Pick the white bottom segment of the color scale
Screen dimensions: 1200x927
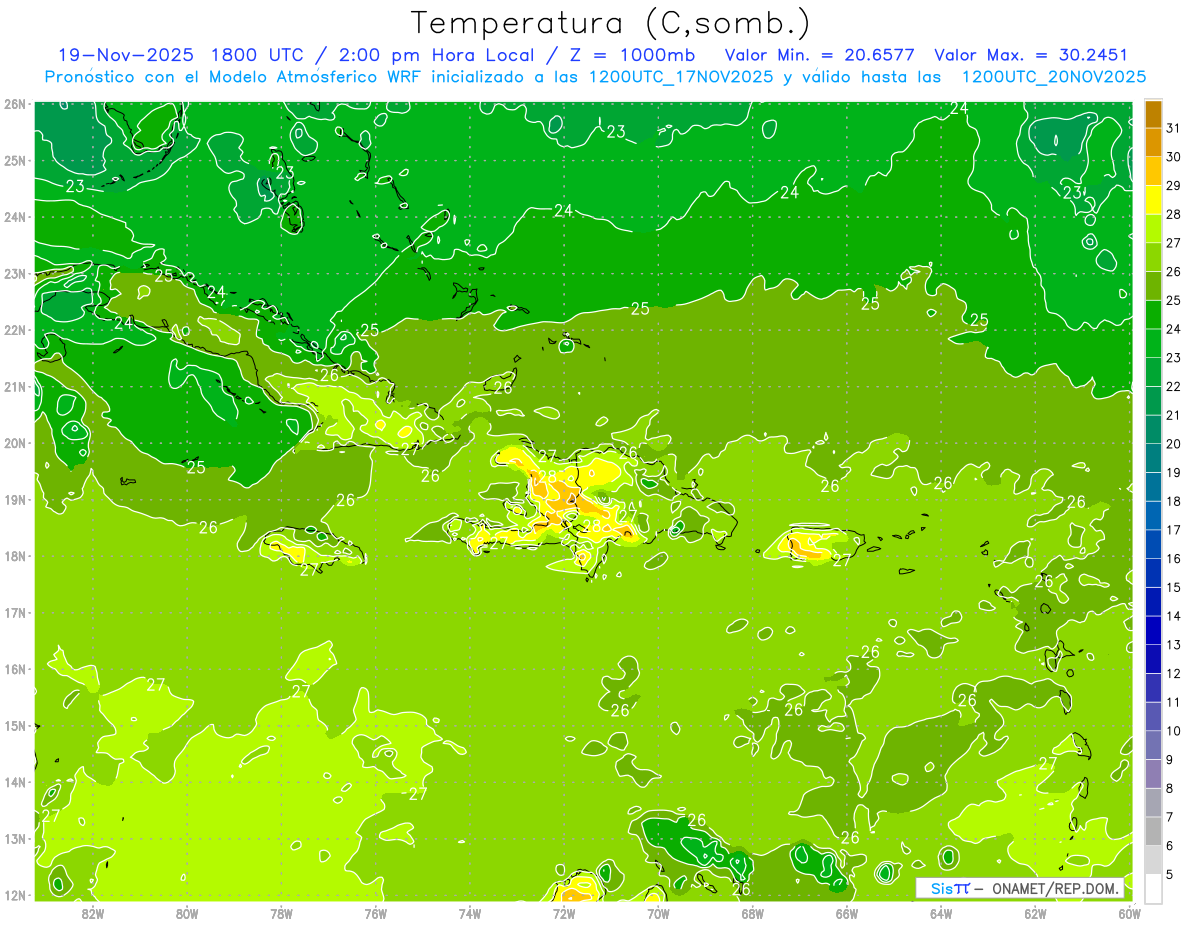coord(1153,888)
